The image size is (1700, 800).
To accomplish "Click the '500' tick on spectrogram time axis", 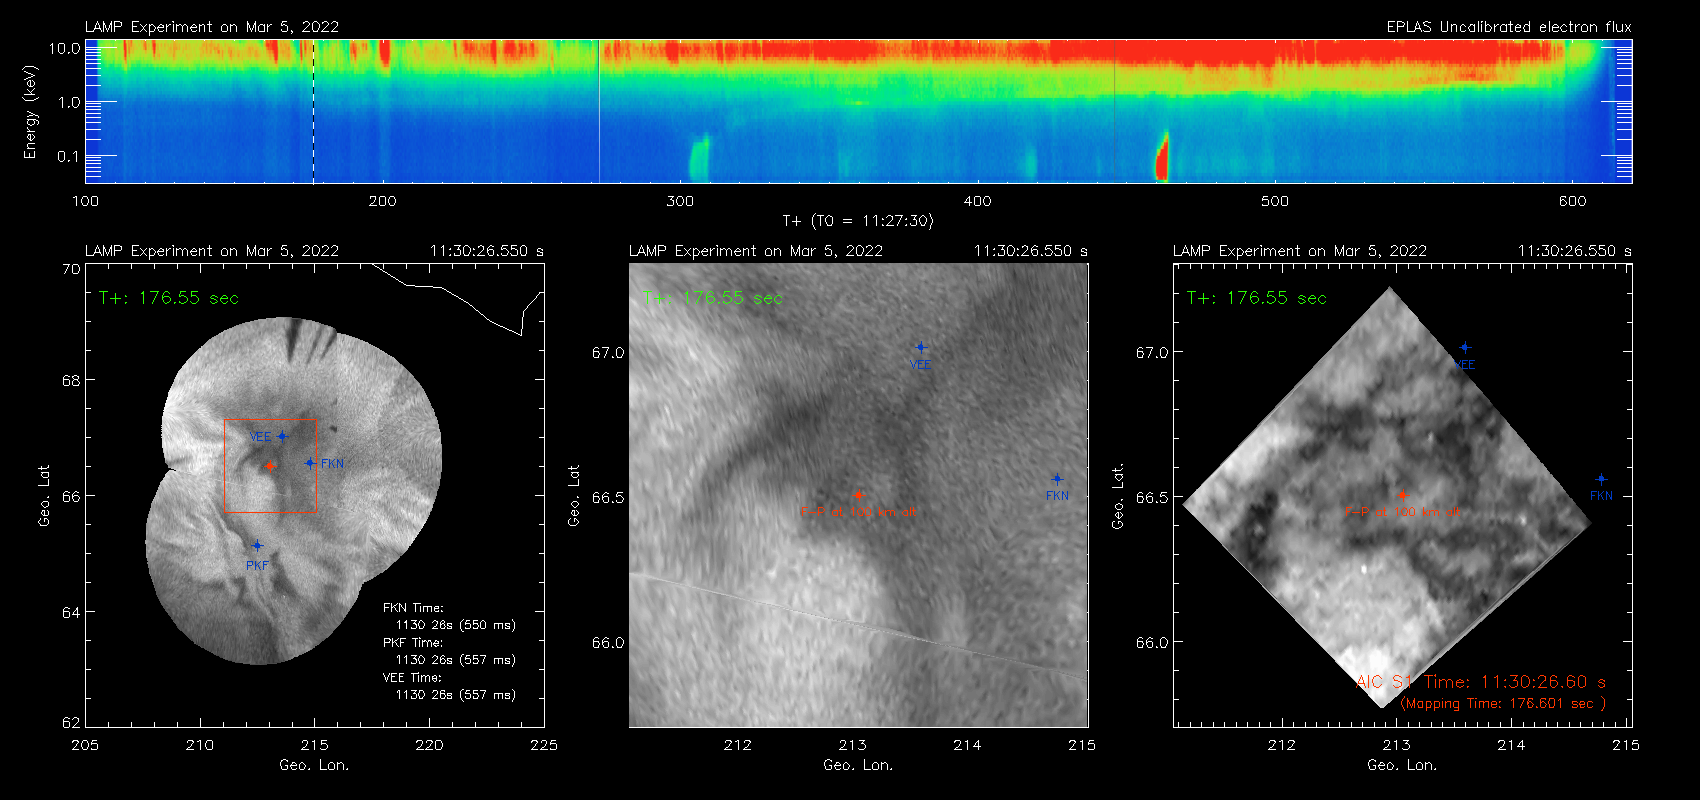I will (1275, 201).
